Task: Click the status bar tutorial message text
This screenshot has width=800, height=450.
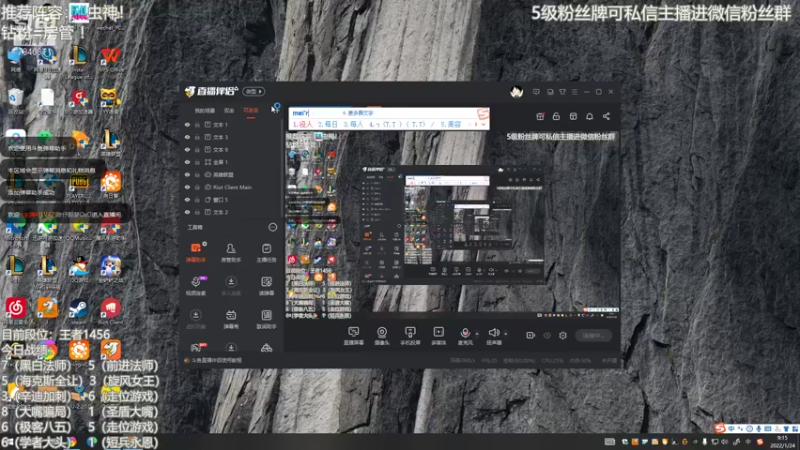Action: [x=216, y=360]
